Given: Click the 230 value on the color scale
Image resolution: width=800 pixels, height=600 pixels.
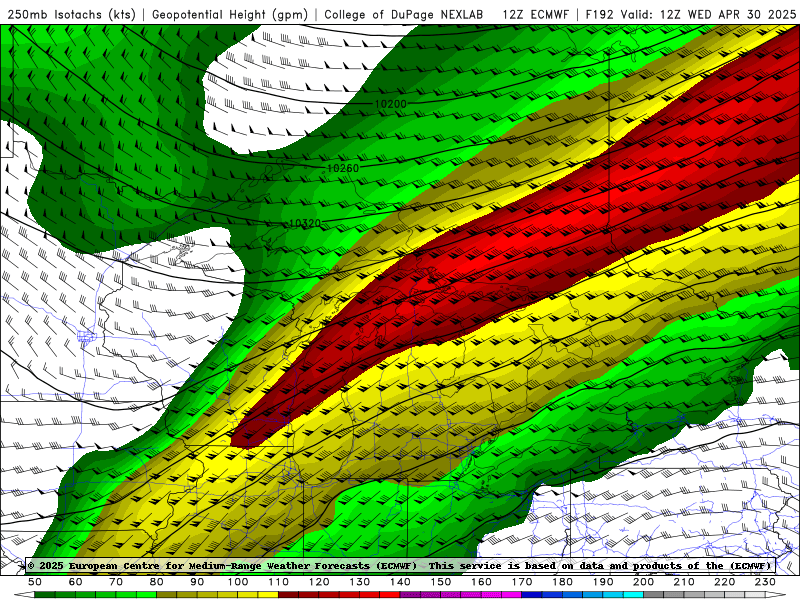Looking at the screenshot, I should pyautogui.click(x=765, y=582).
